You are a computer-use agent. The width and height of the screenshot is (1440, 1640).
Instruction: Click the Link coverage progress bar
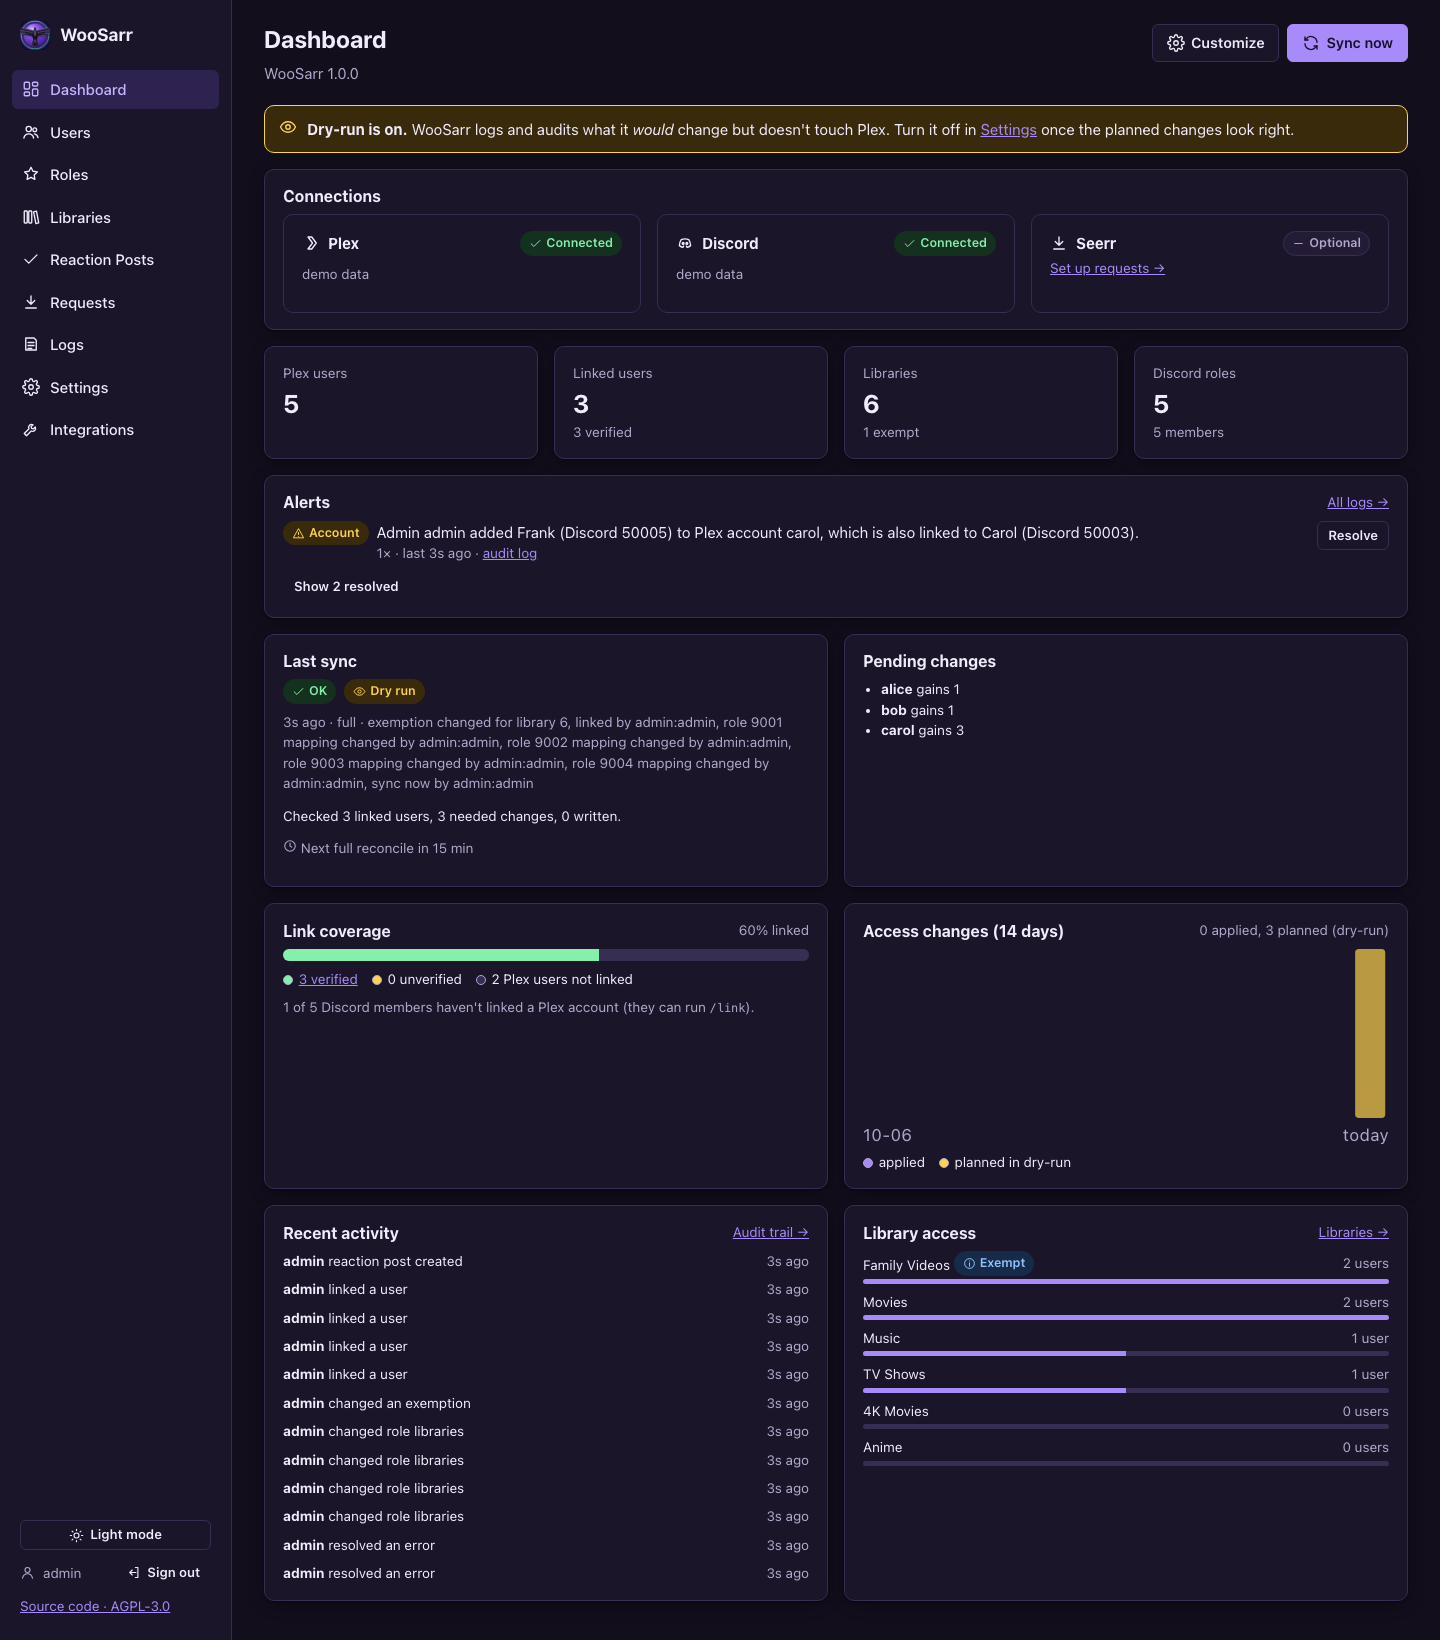click(546, 955)
